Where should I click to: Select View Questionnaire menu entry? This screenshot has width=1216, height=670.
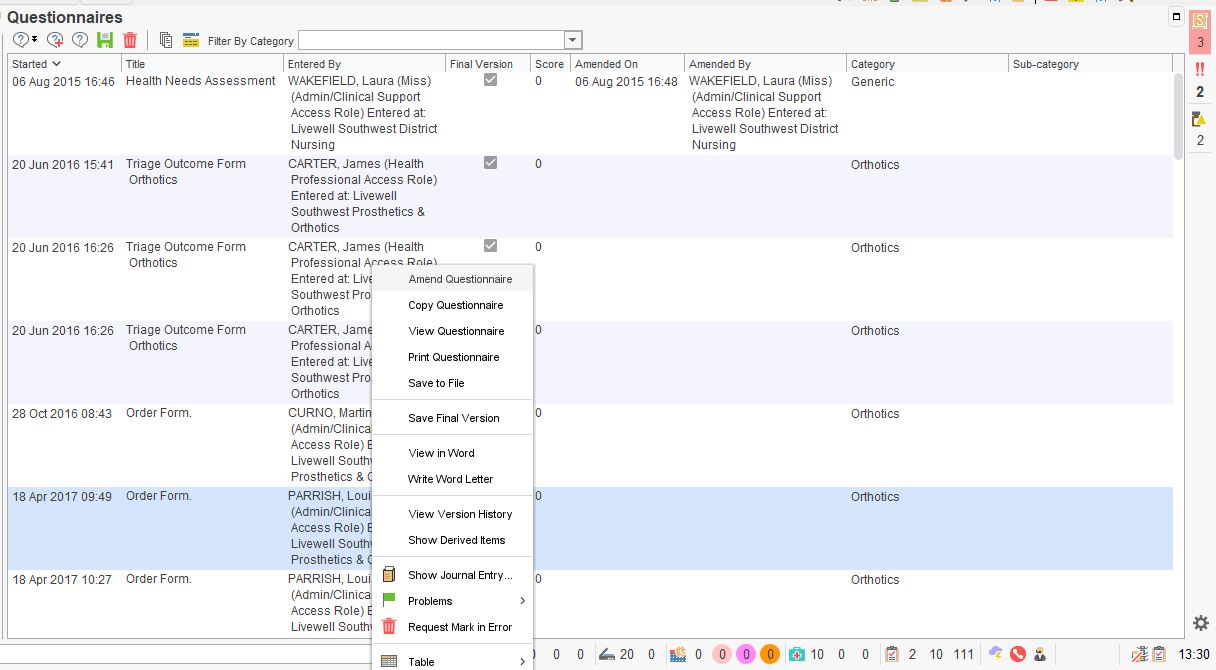[452, 331]
